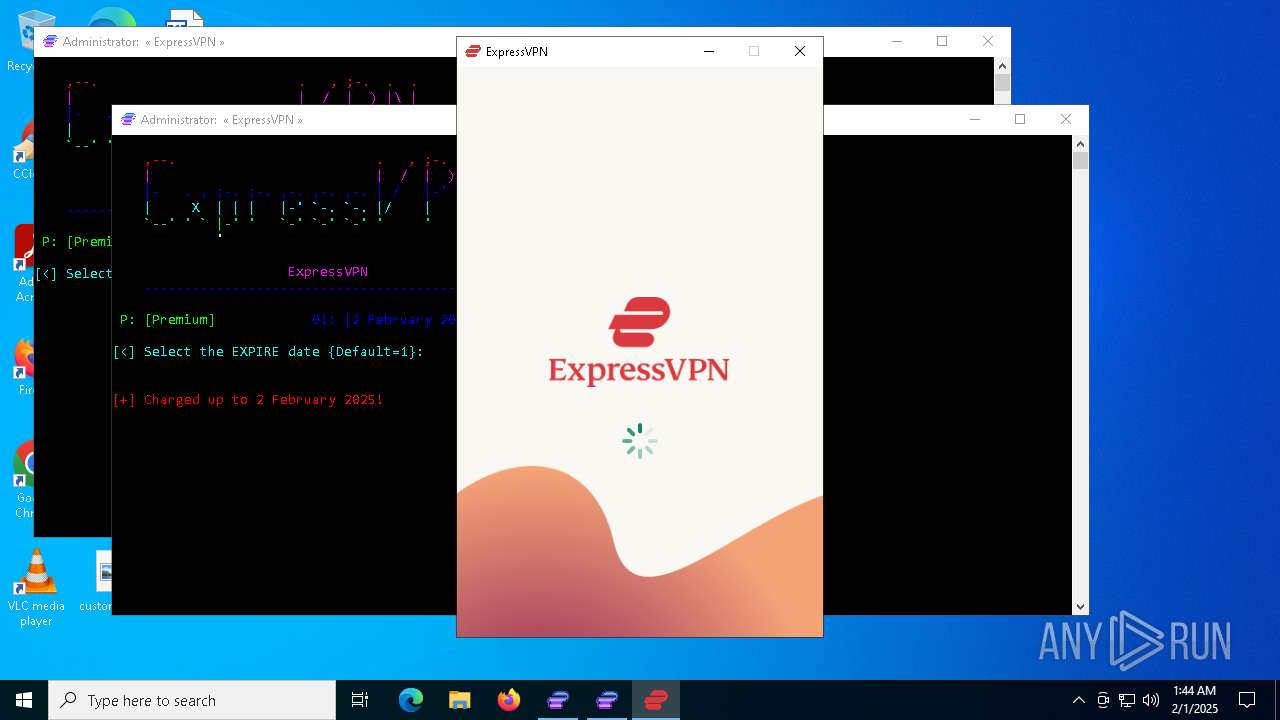Click the front console window's title icon
1280x720 pixels.
point(128,120)
